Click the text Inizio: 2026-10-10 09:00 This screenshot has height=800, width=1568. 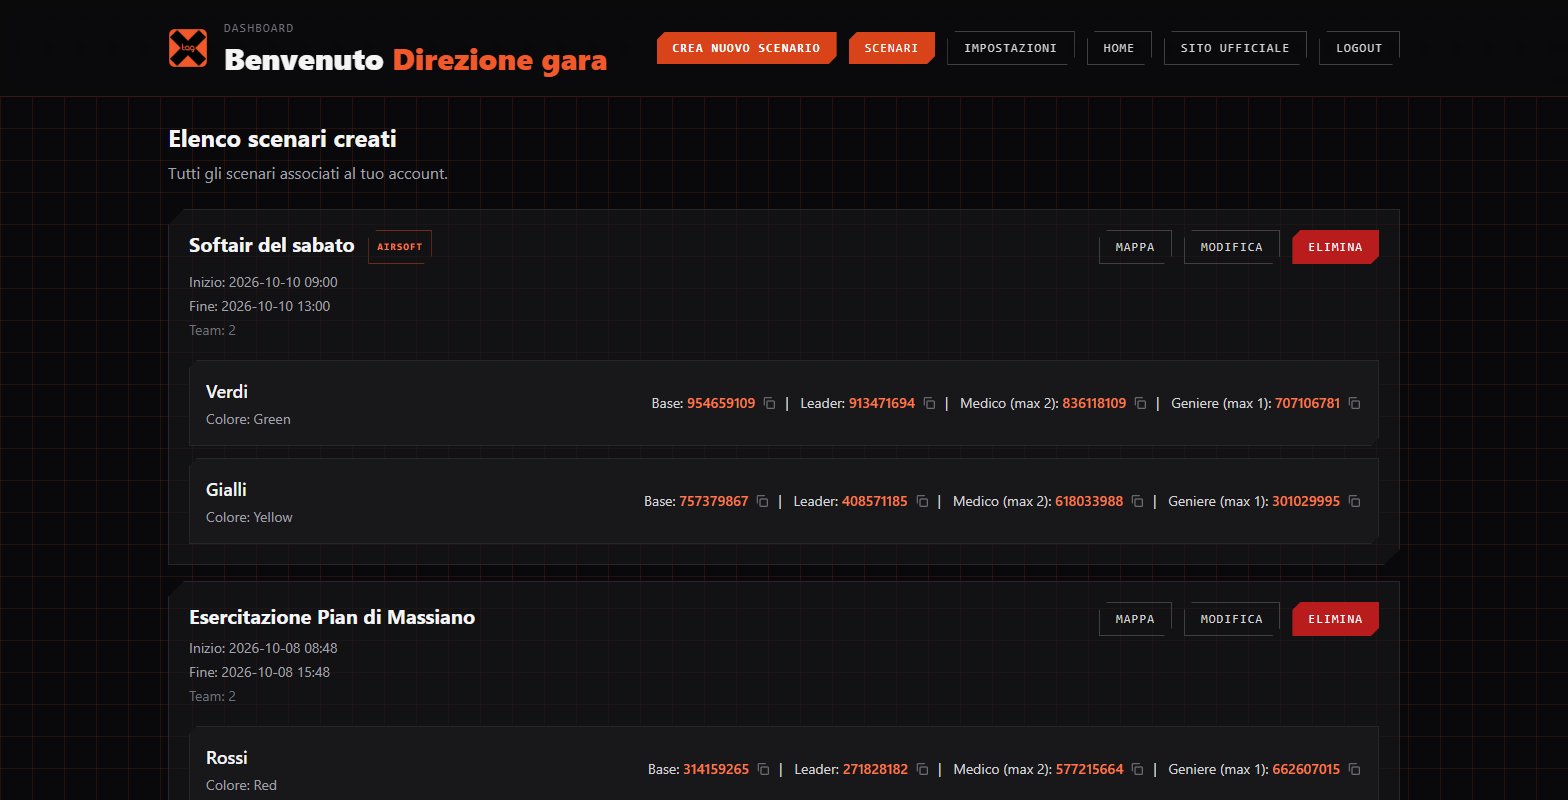click(x=263, y=282)
